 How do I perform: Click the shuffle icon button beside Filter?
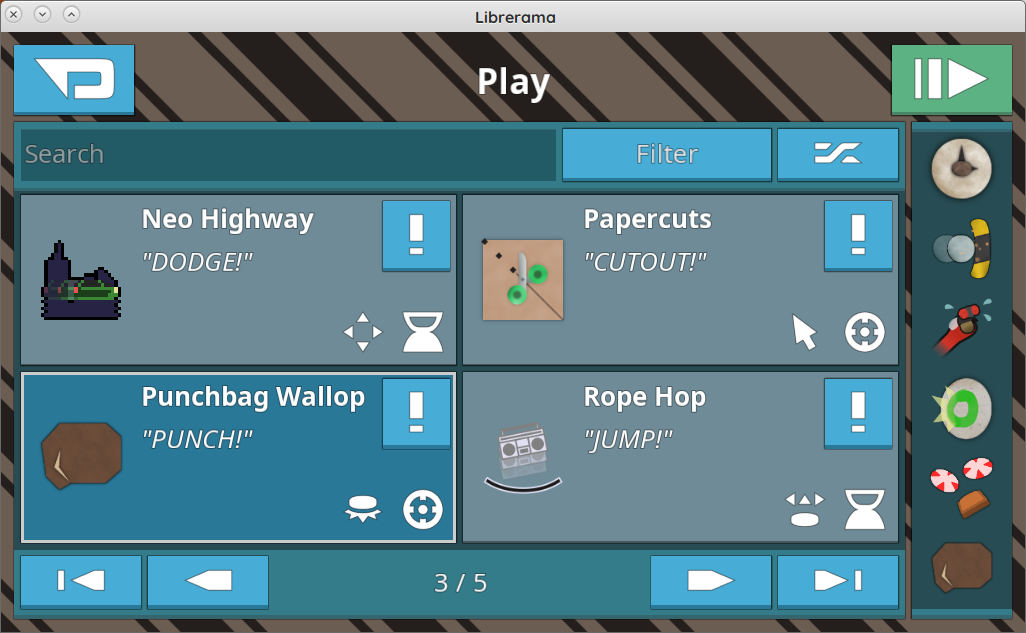click(x=838, y=154)
